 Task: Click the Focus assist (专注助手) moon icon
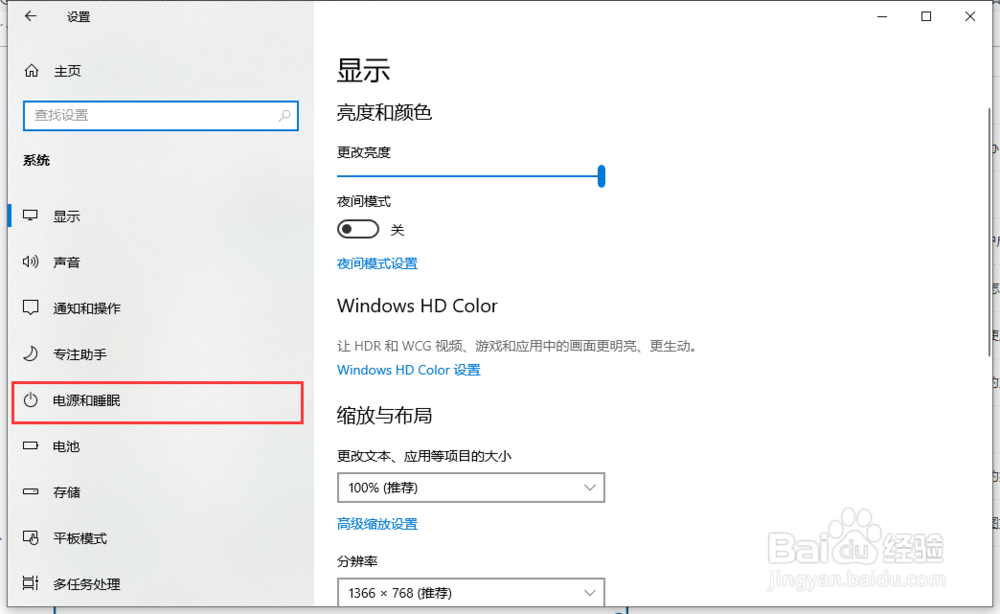[31, 354]
